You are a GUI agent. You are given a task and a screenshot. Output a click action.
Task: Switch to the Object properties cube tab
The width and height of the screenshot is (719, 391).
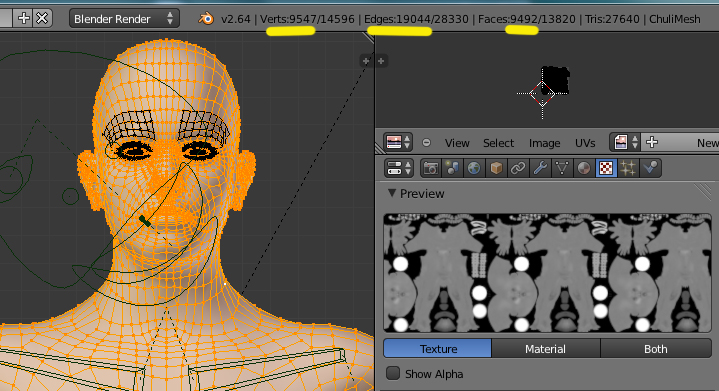click(x=496, y=168)
